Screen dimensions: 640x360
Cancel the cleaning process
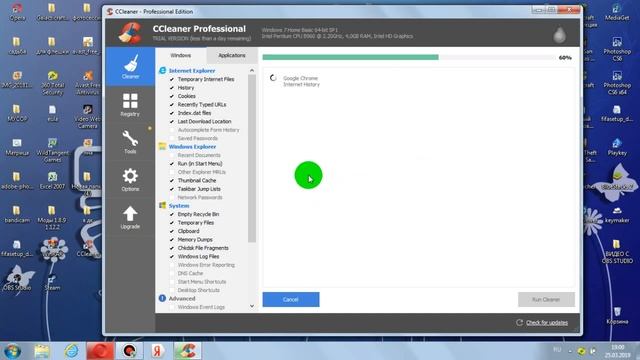291,299
